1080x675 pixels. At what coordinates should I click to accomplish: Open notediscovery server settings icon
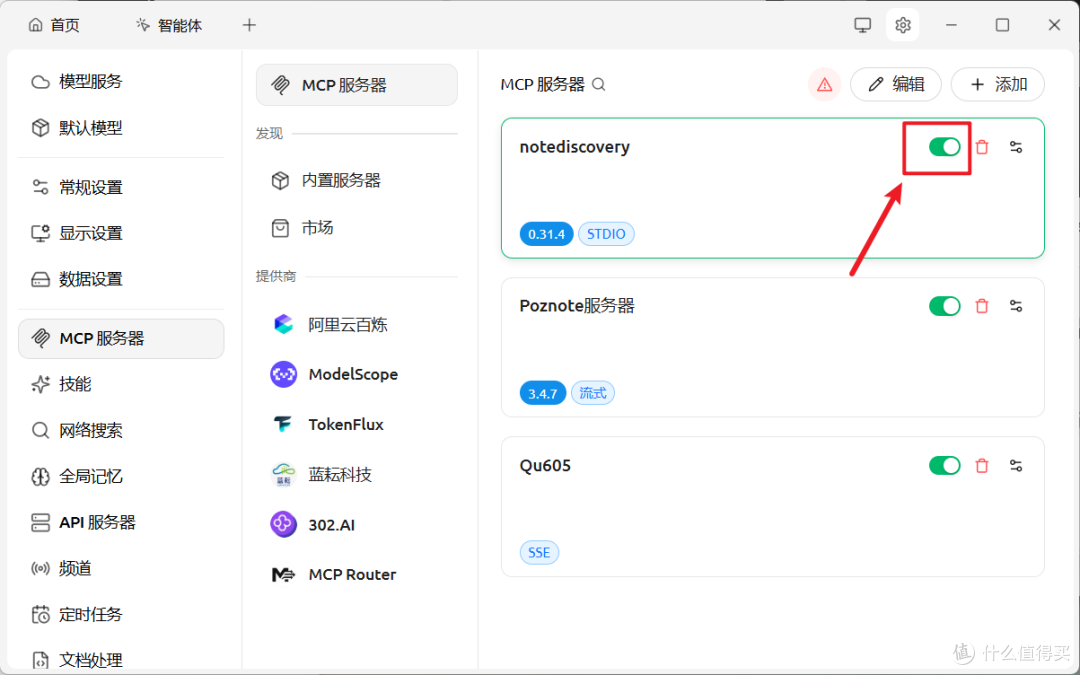click(1016, 147)
